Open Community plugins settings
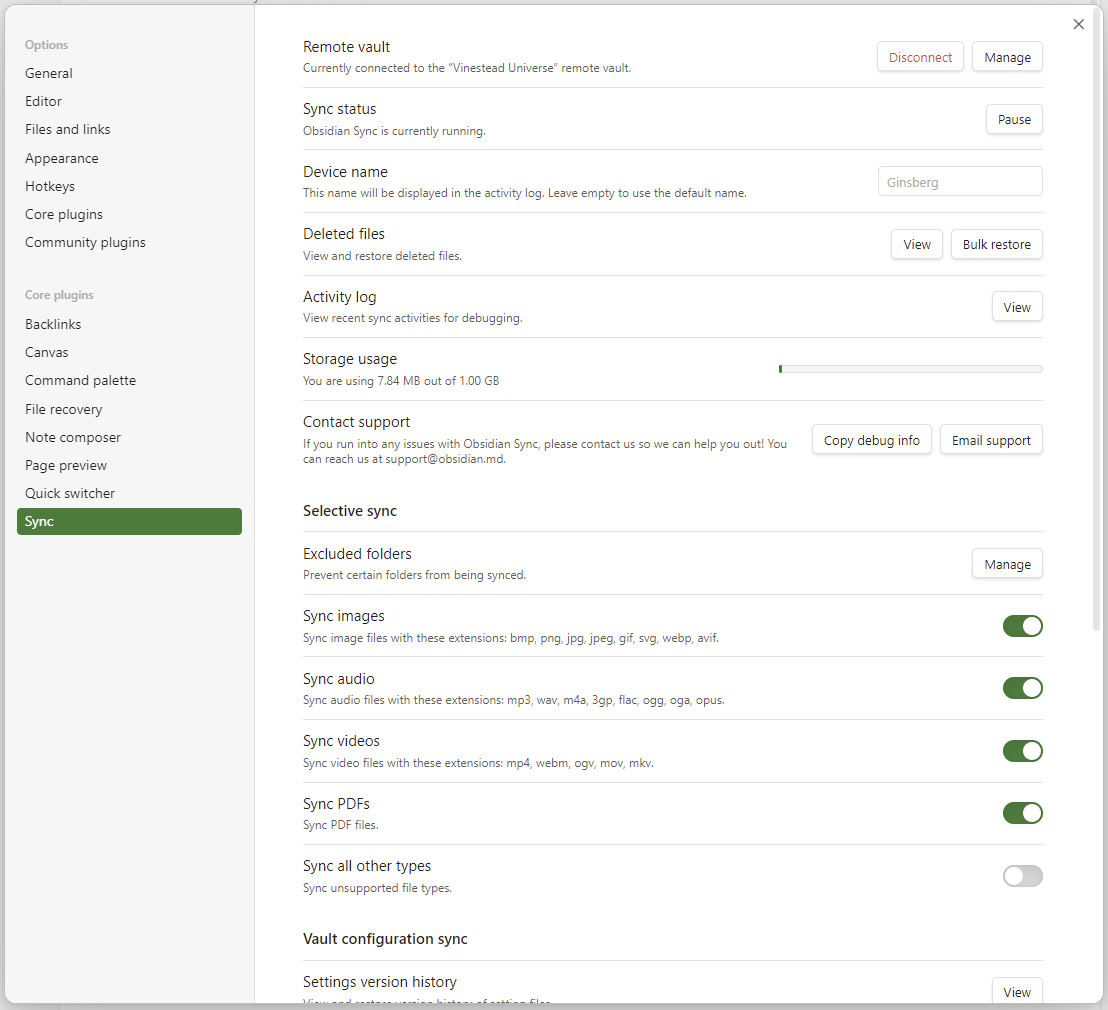Screen dimensions: 1108x1010 click(129, 242)
